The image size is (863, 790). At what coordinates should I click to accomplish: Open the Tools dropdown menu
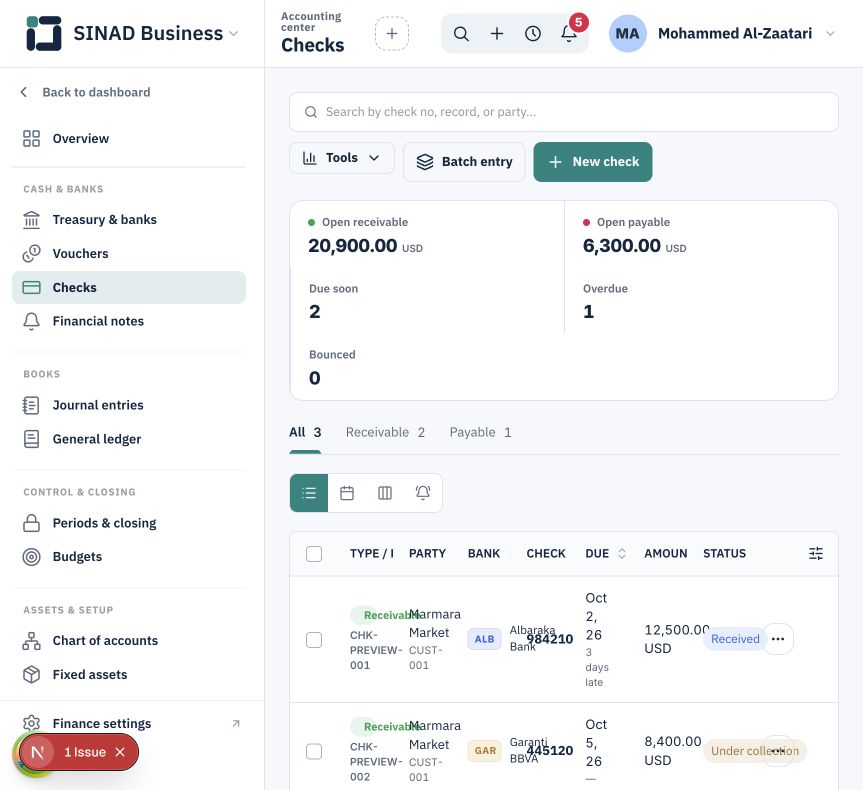(x=342, y=158)
